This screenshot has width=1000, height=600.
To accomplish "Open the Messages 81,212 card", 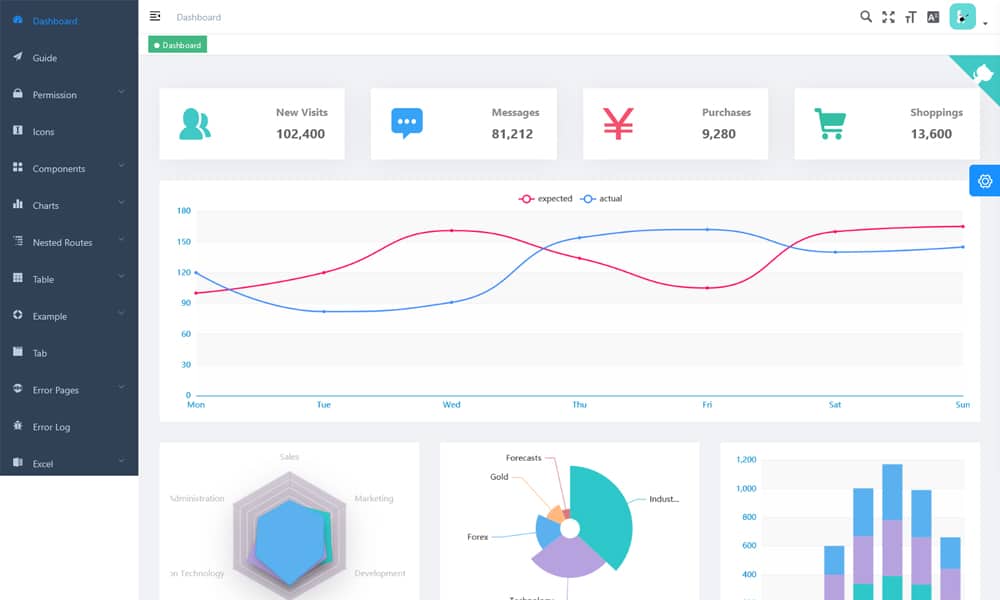I will click(464, 124).
